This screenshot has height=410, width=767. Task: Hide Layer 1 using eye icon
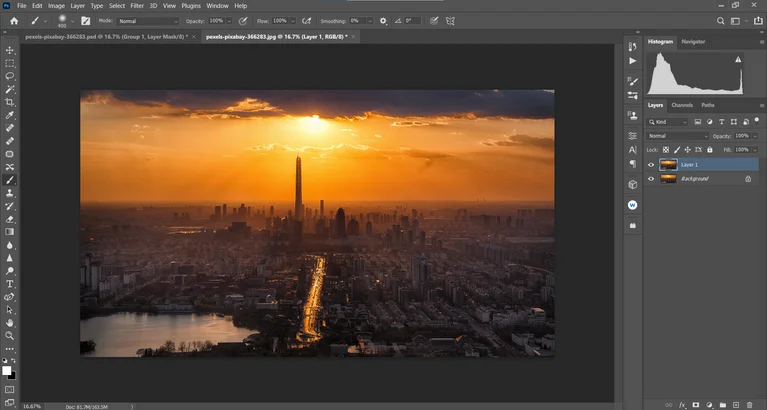click(x=651, y=164)
